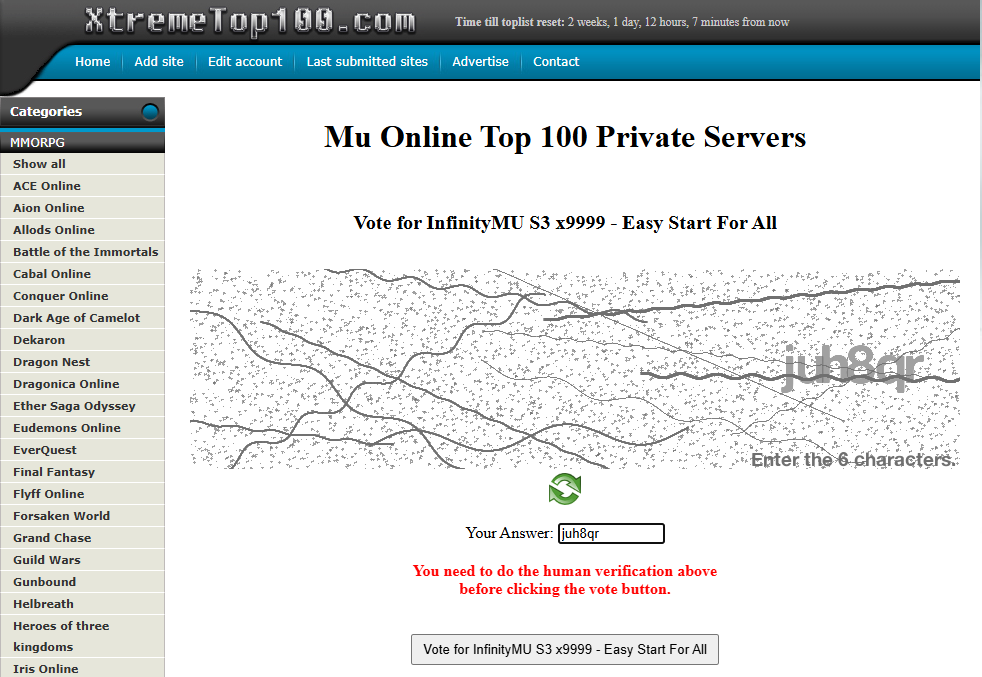Click the captcha image

575,369
